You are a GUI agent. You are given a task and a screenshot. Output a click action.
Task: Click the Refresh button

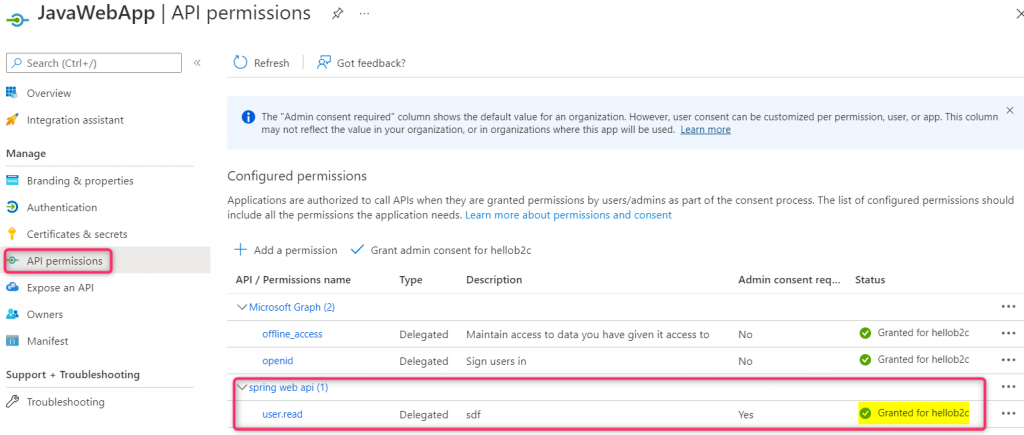261,63
